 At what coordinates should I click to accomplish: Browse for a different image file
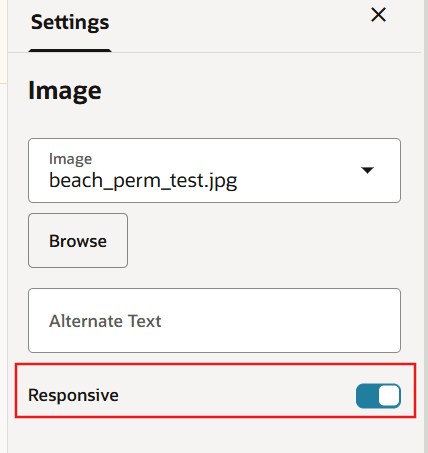point(78,241)
